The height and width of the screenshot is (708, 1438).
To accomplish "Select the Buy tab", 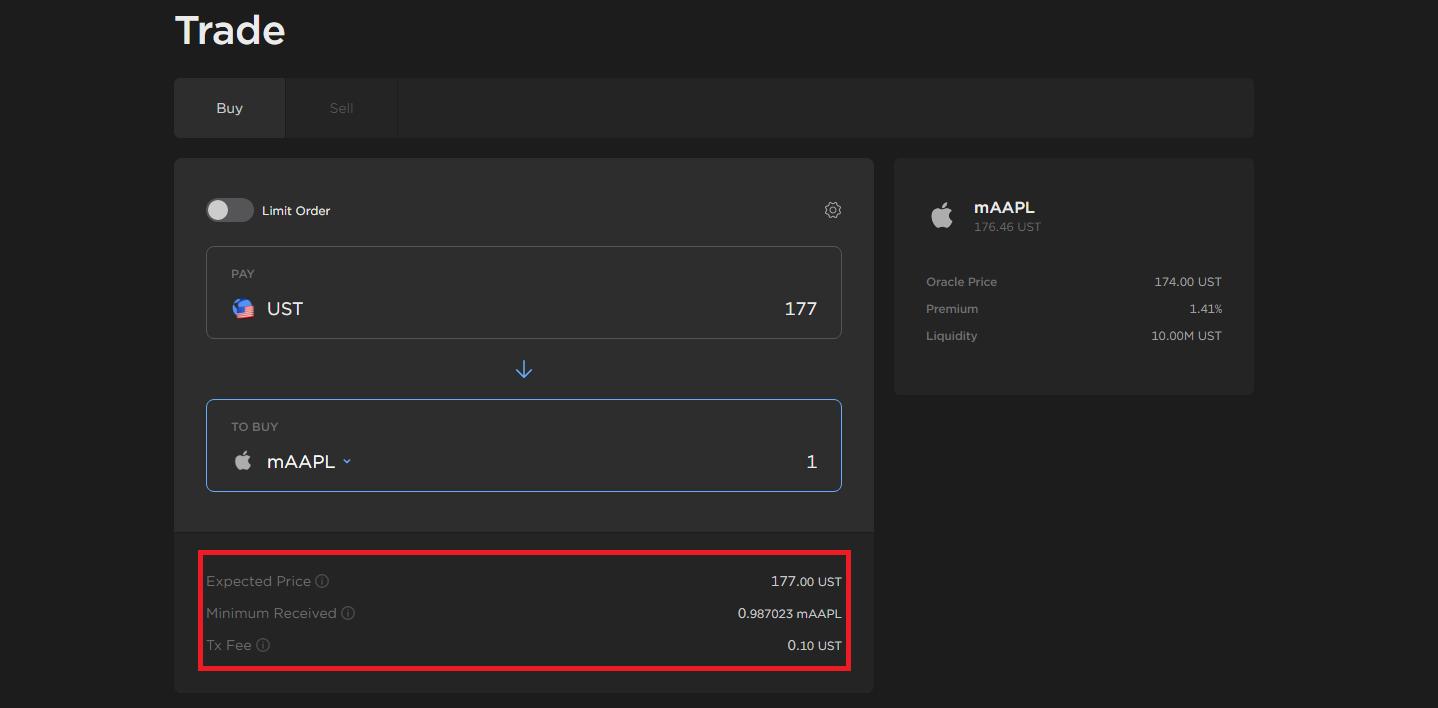I will [229, 108].
